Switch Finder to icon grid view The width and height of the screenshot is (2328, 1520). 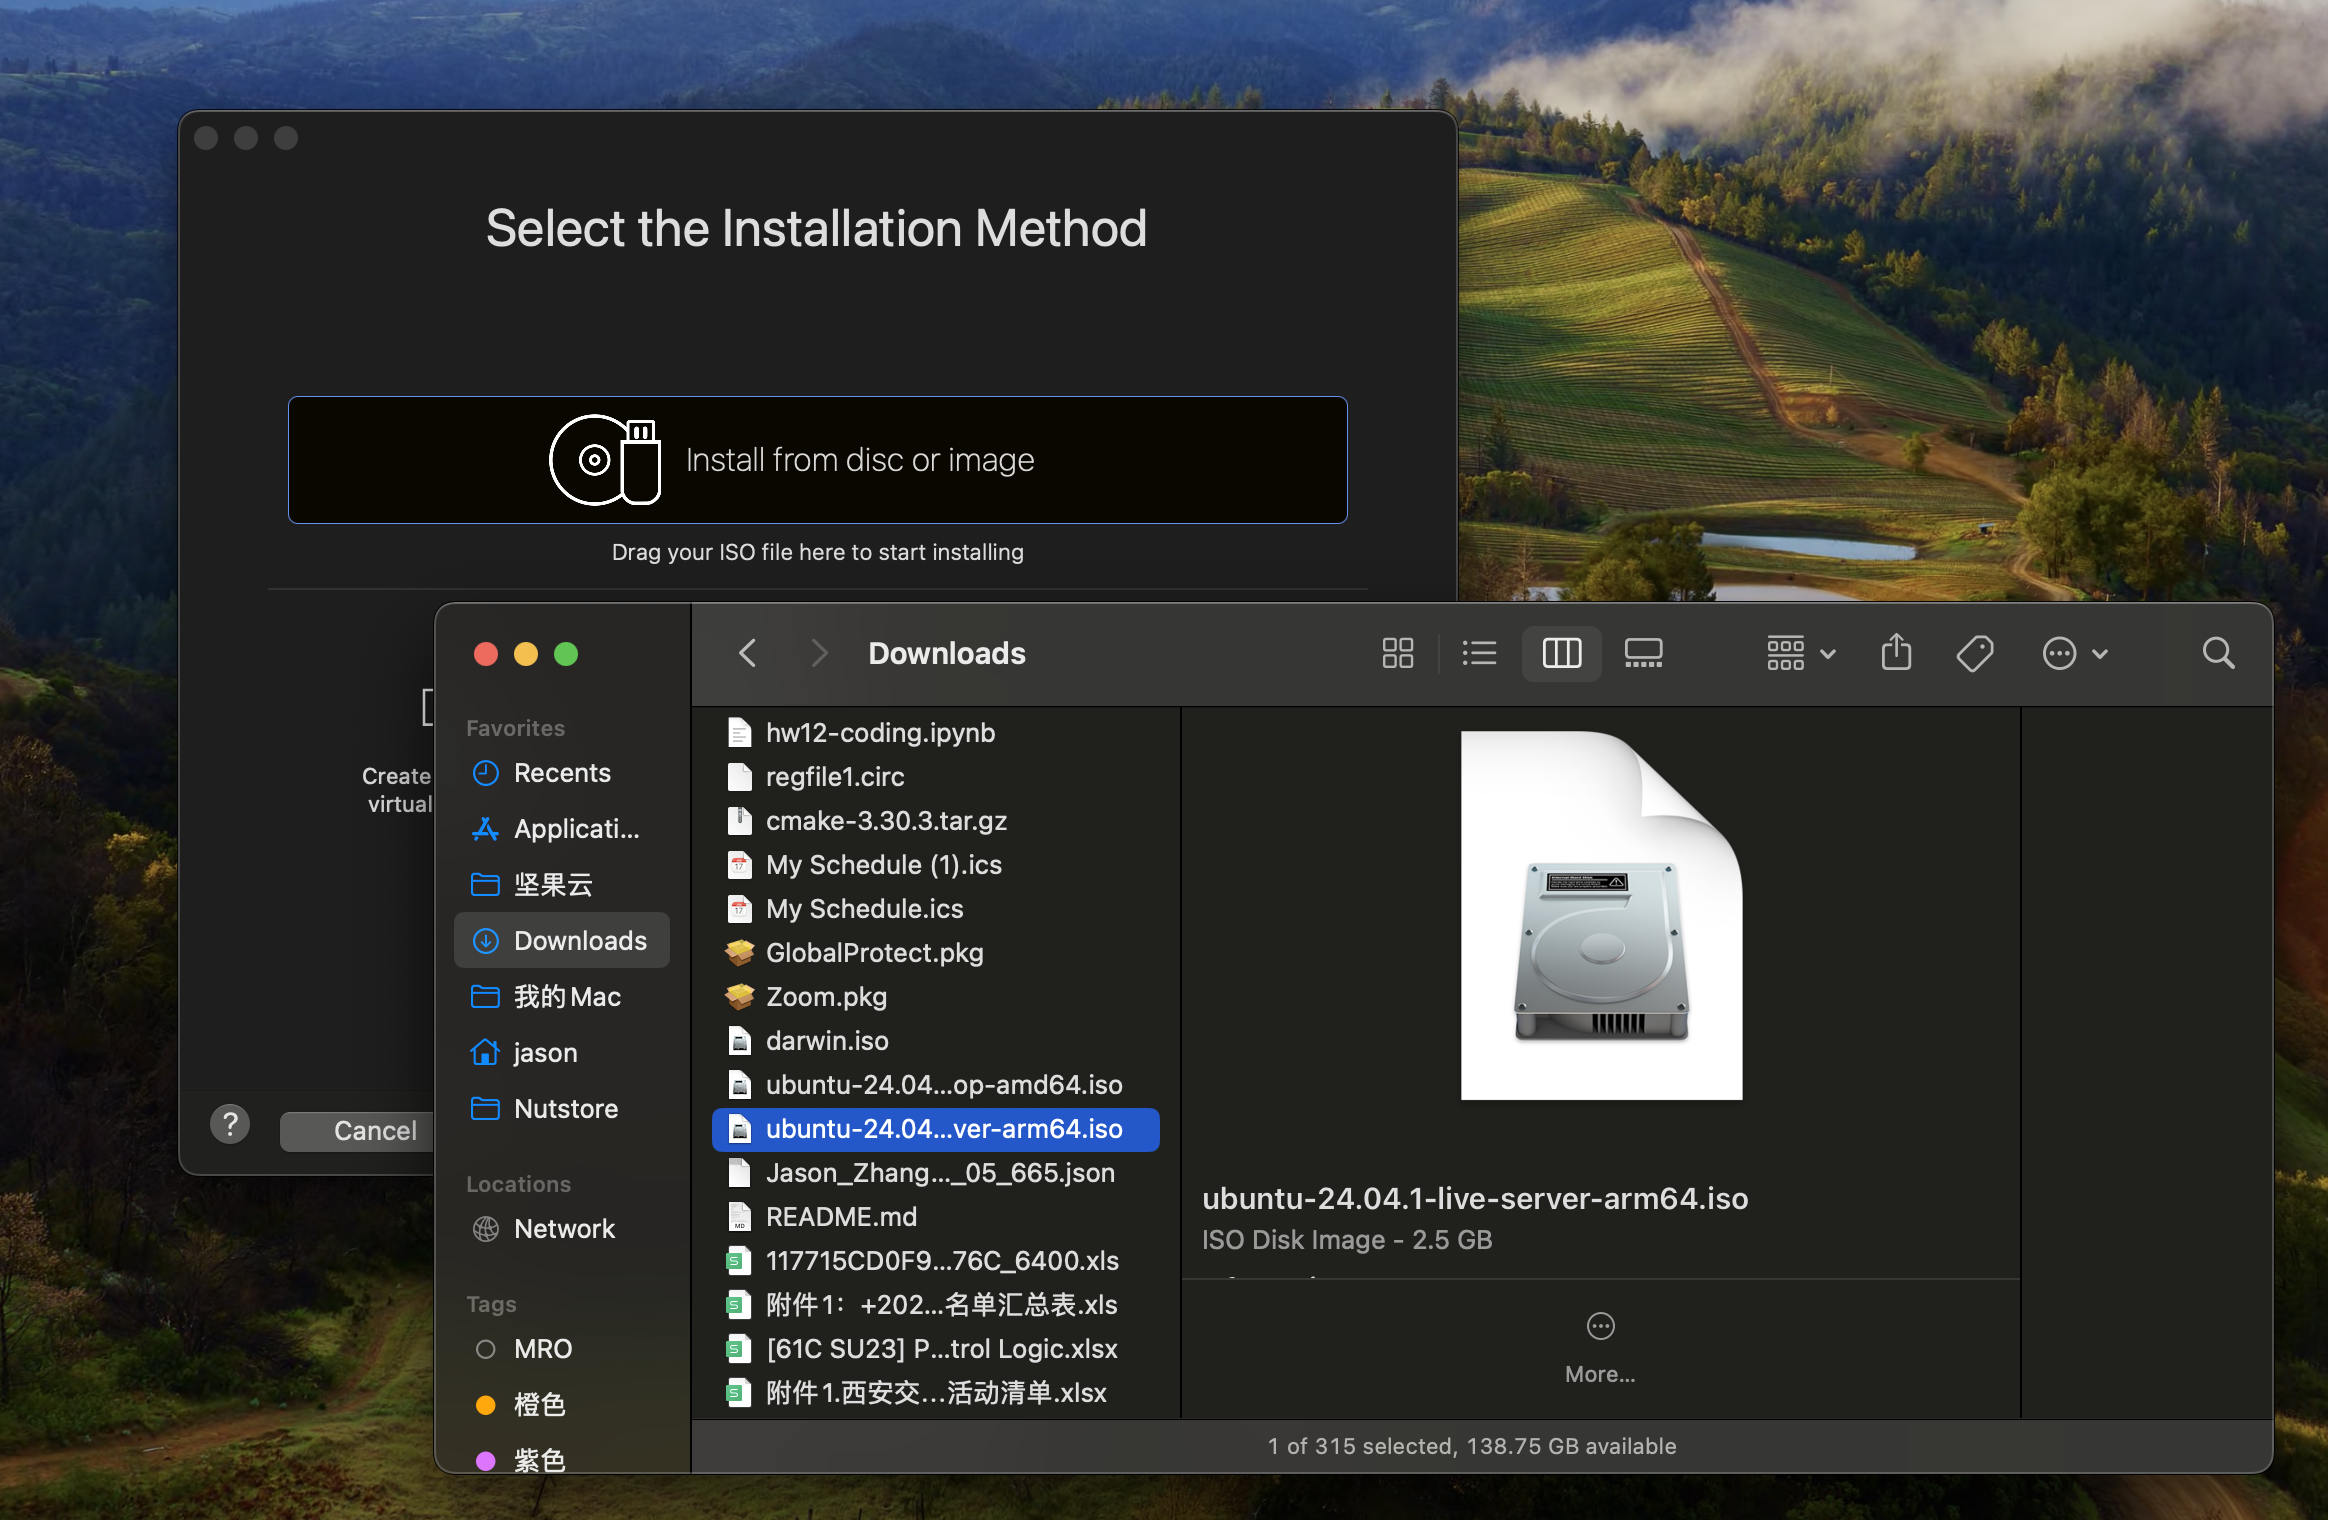[x=1397, y=653]
